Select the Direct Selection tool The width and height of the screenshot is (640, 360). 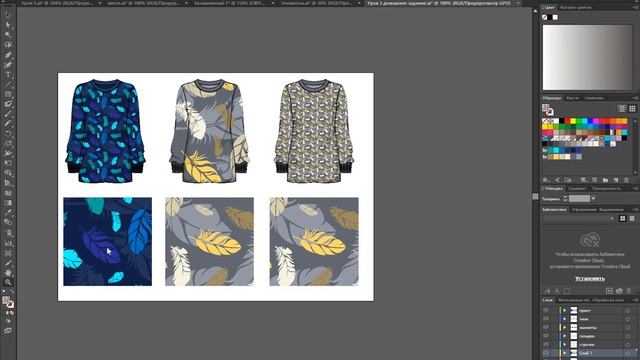(8, 25)
